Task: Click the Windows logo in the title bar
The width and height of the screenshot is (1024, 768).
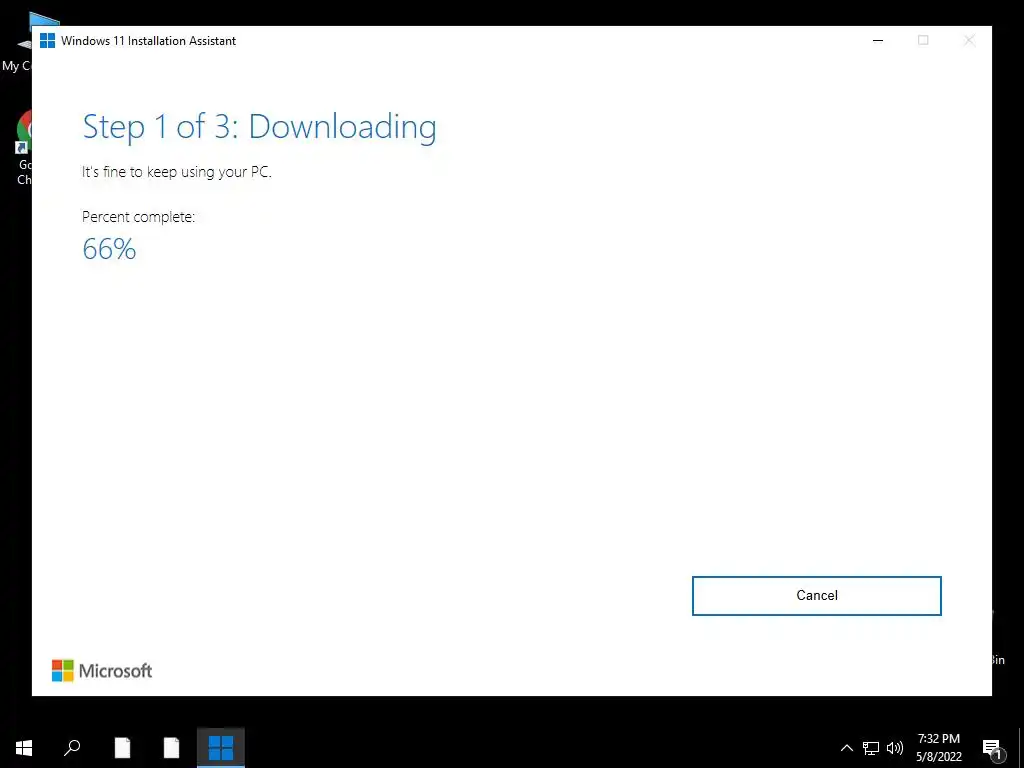Action: click(48, 40)
